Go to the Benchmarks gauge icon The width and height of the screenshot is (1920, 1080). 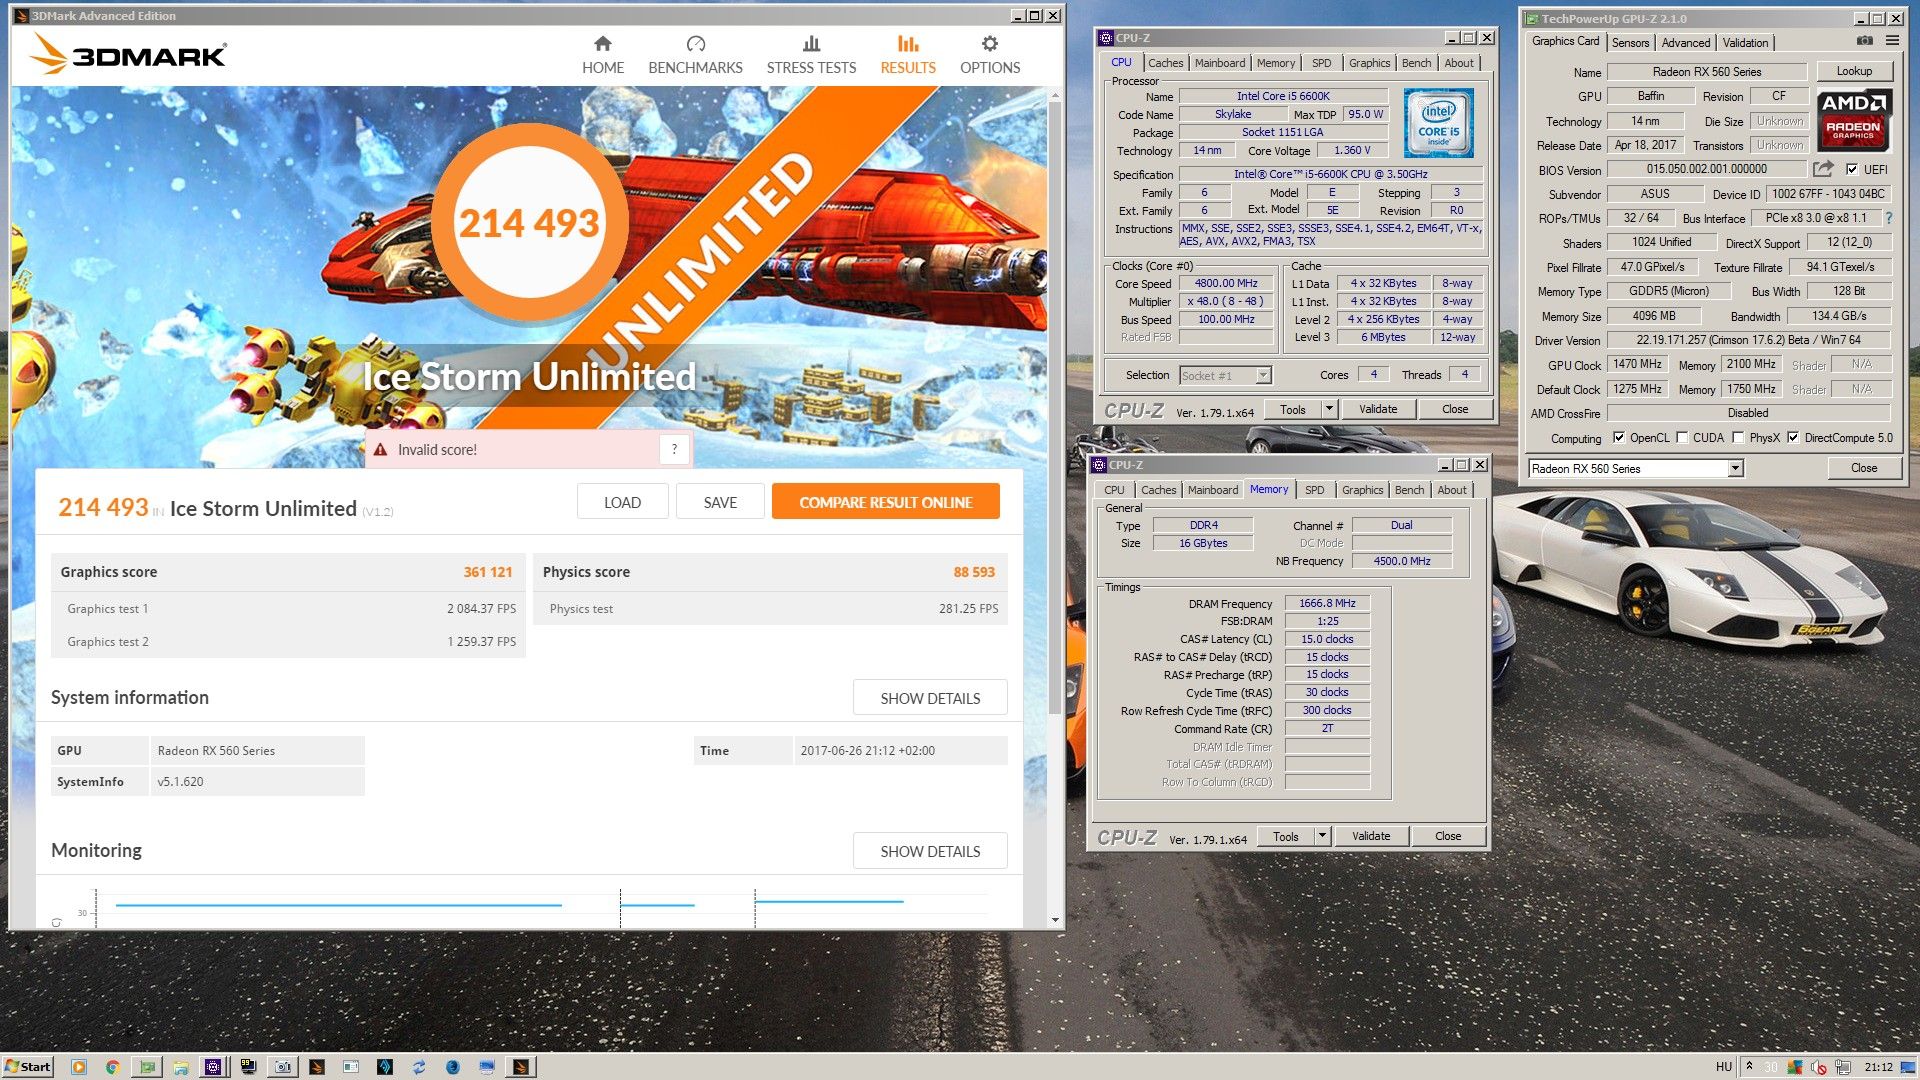[x=695, y=44]
